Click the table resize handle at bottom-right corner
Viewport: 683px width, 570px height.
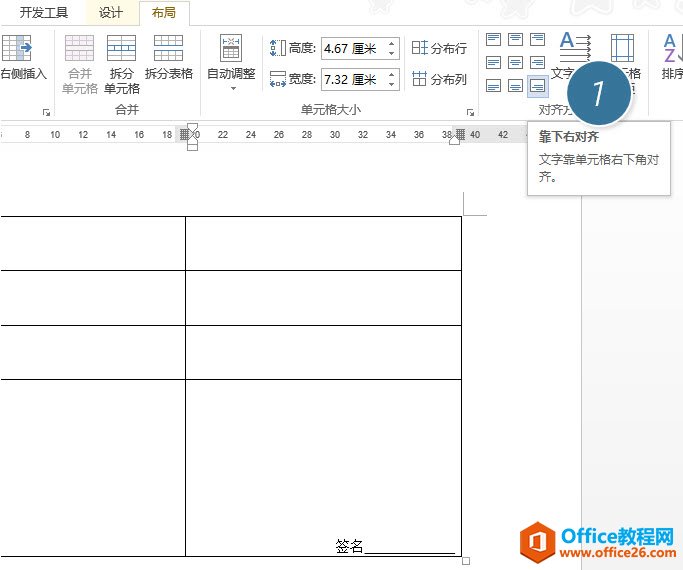pyautogui.click(x=466, y=561)
